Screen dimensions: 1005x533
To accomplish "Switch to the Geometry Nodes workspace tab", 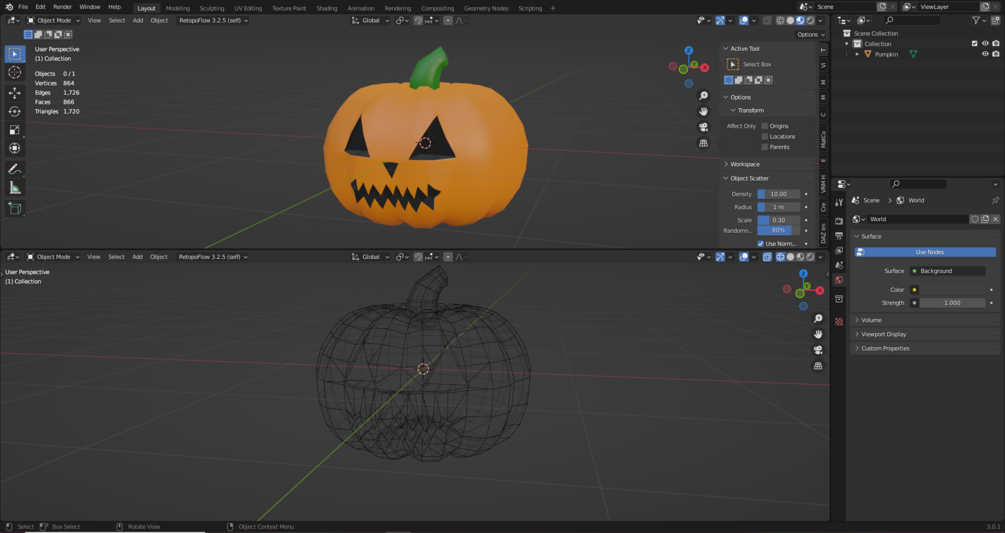I will click(x=486, y=8).
